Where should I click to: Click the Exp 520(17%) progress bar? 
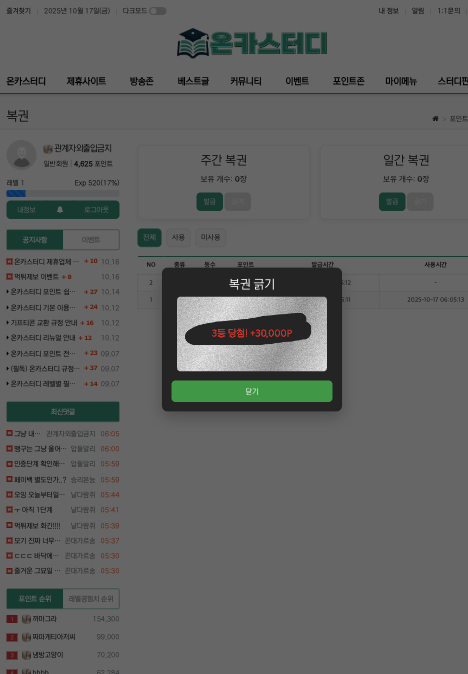coord(63,193)
